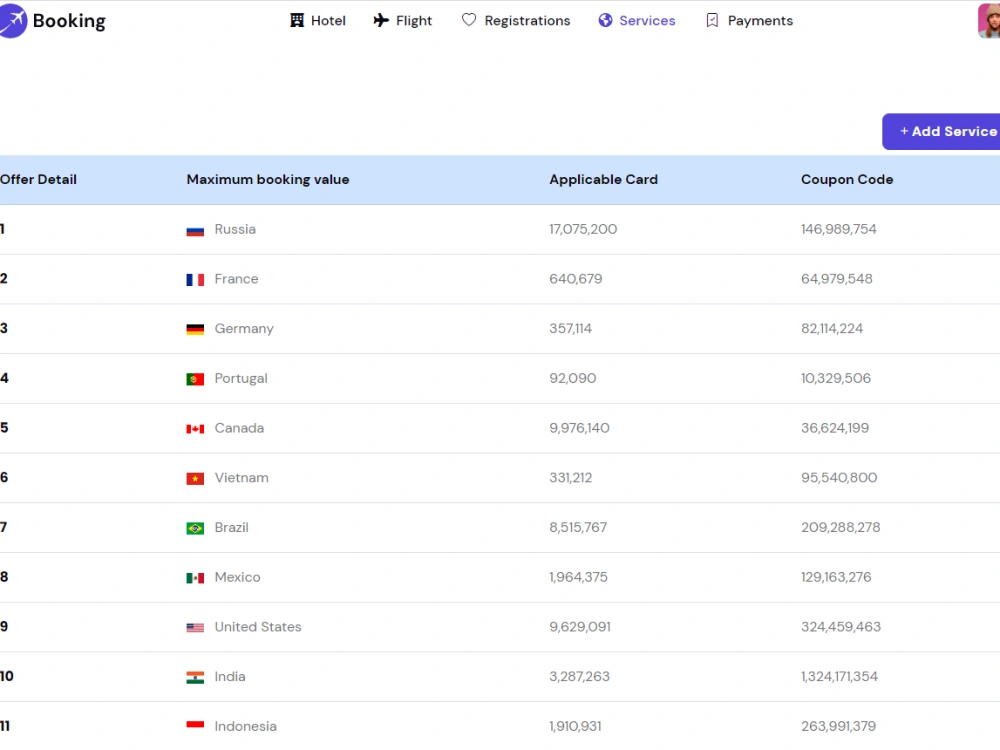1000x750 pixels.
Task: Click the value 17,075,200
Action: pyautogui.click(x=583, y=229)
